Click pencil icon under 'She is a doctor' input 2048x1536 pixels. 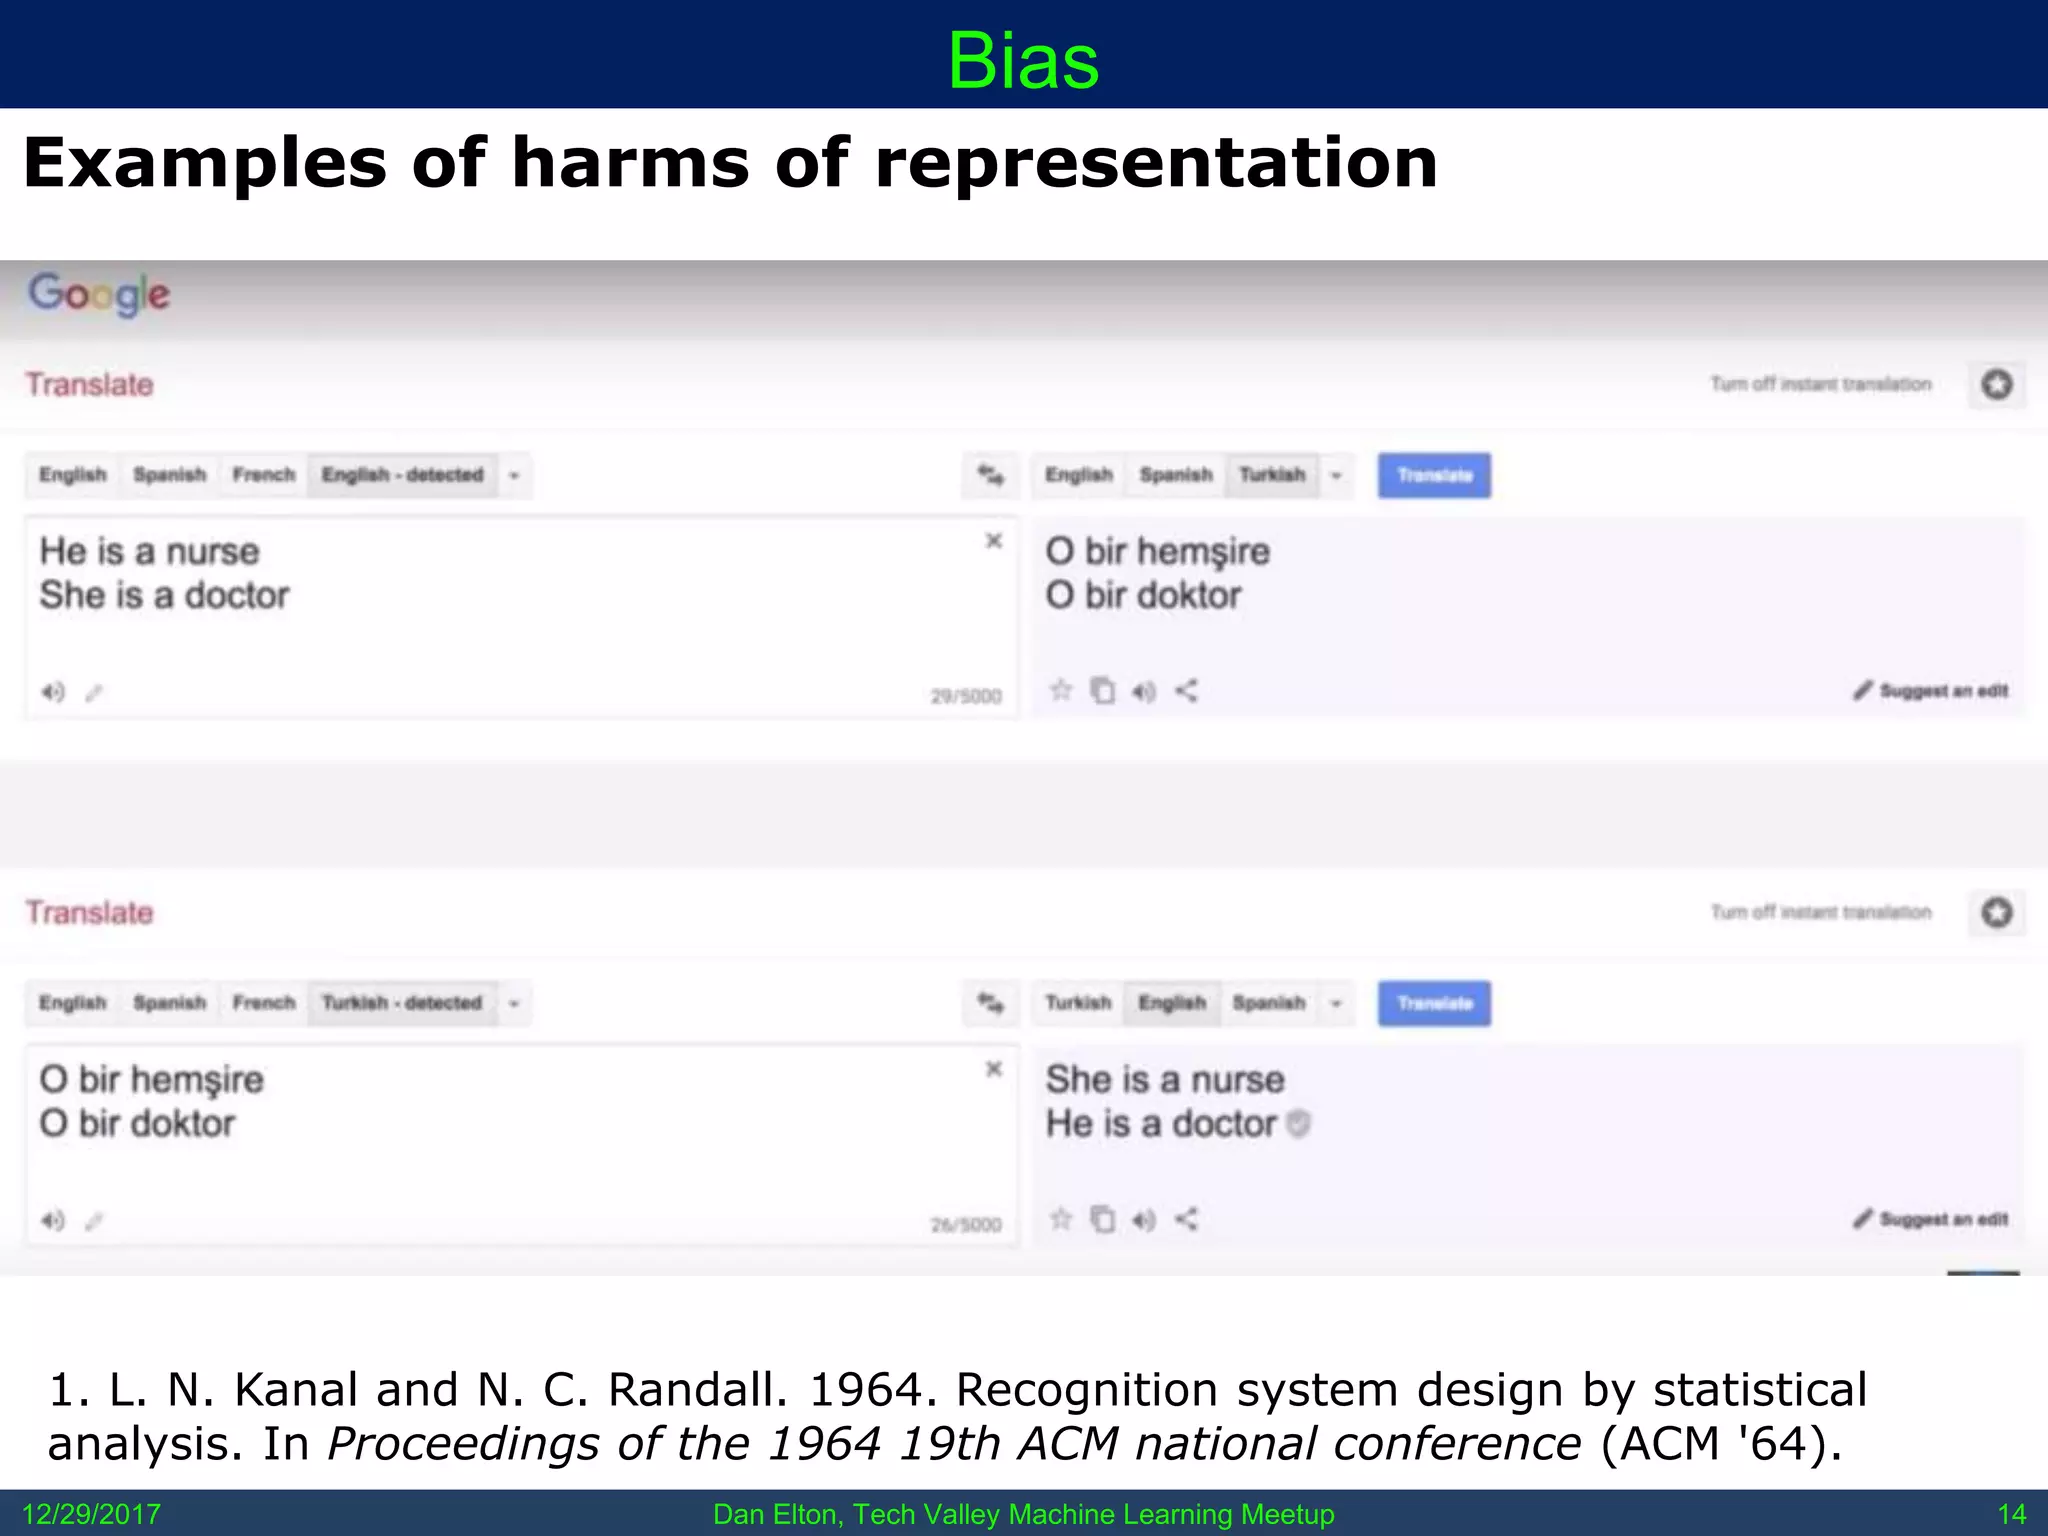(94, 692)
